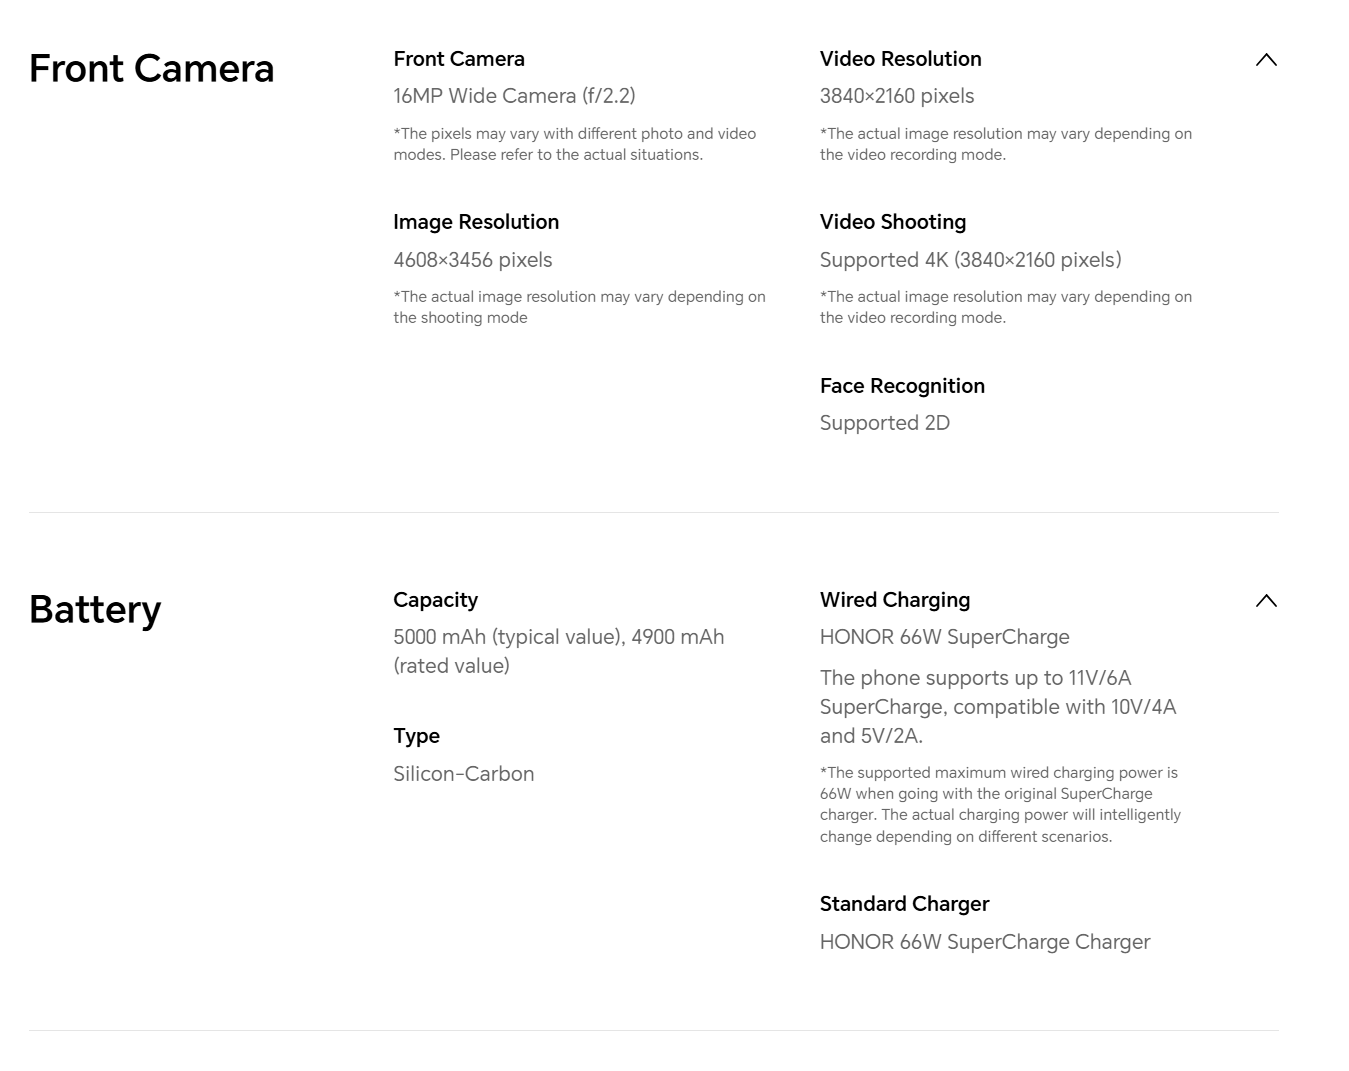Click the Supported 4K video shooting value
This screenshot has width=1349, height=1071.
(970, 260)
